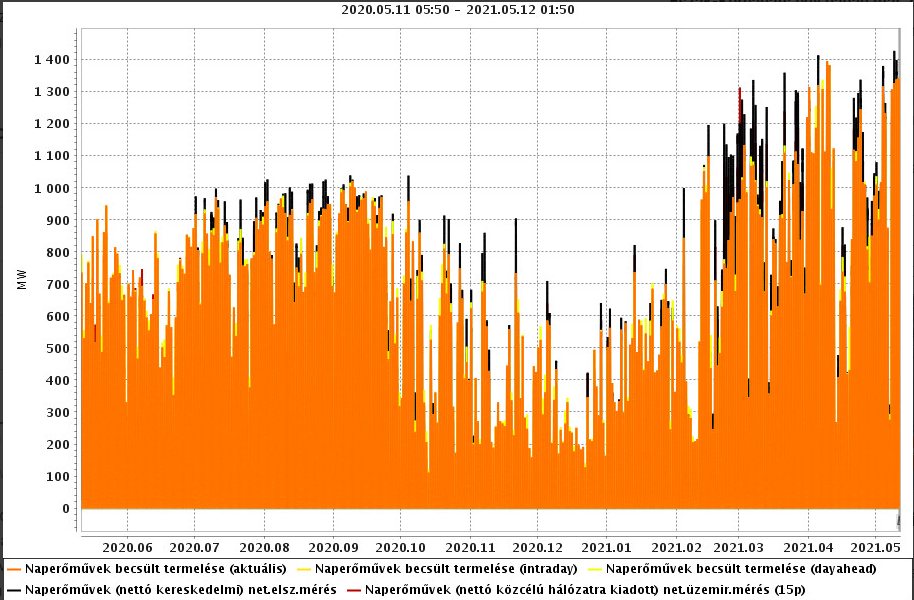Click the 1 200 y-axis value

[x=51, y=124]
